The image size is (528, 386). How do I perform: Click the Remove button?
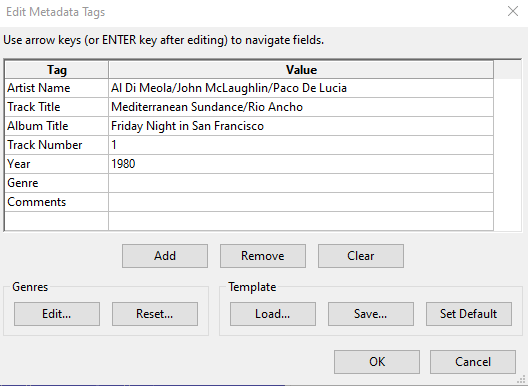pos(263,256)
